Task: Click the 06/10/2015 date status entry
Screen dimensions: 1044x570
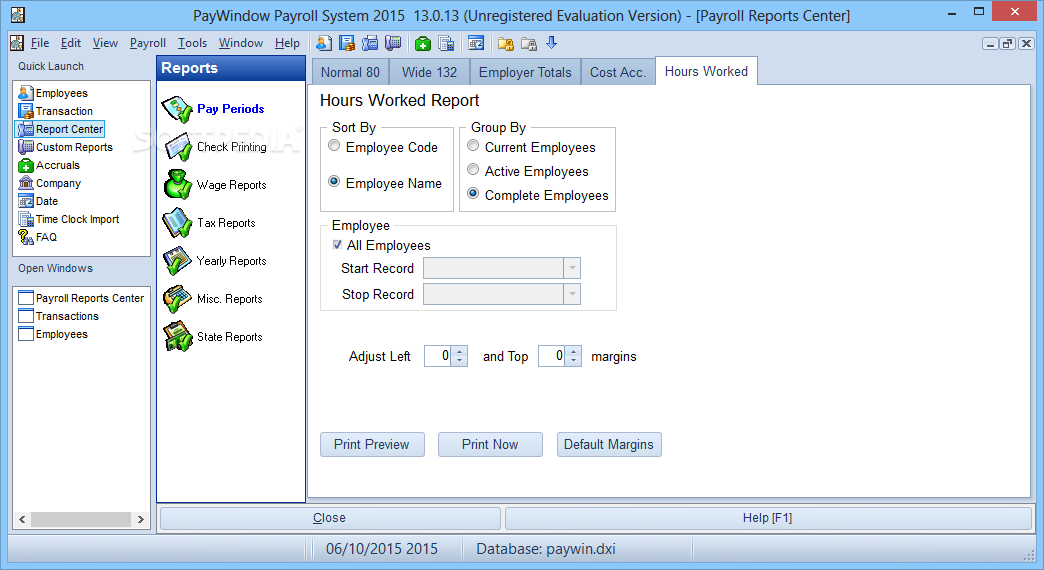Action: (x=382, y=549)
